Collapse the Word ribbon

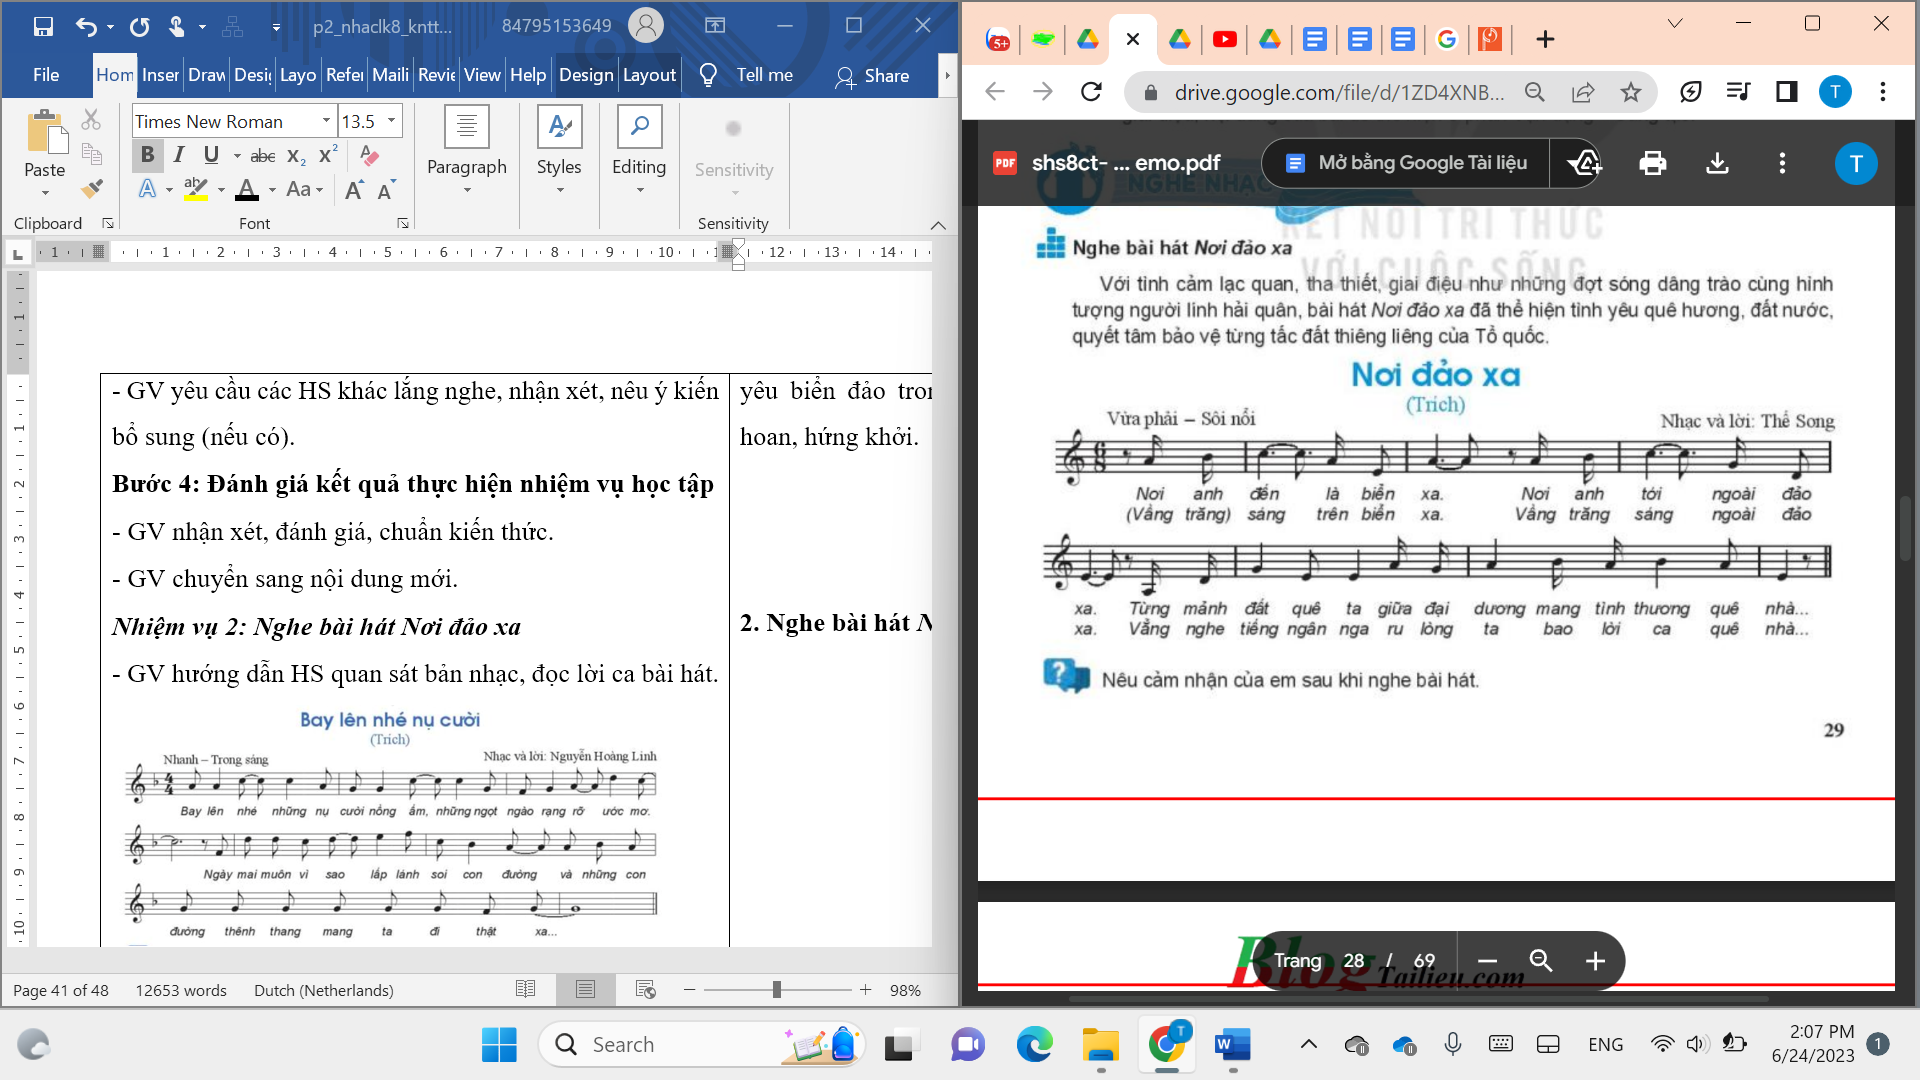(938, 225)
